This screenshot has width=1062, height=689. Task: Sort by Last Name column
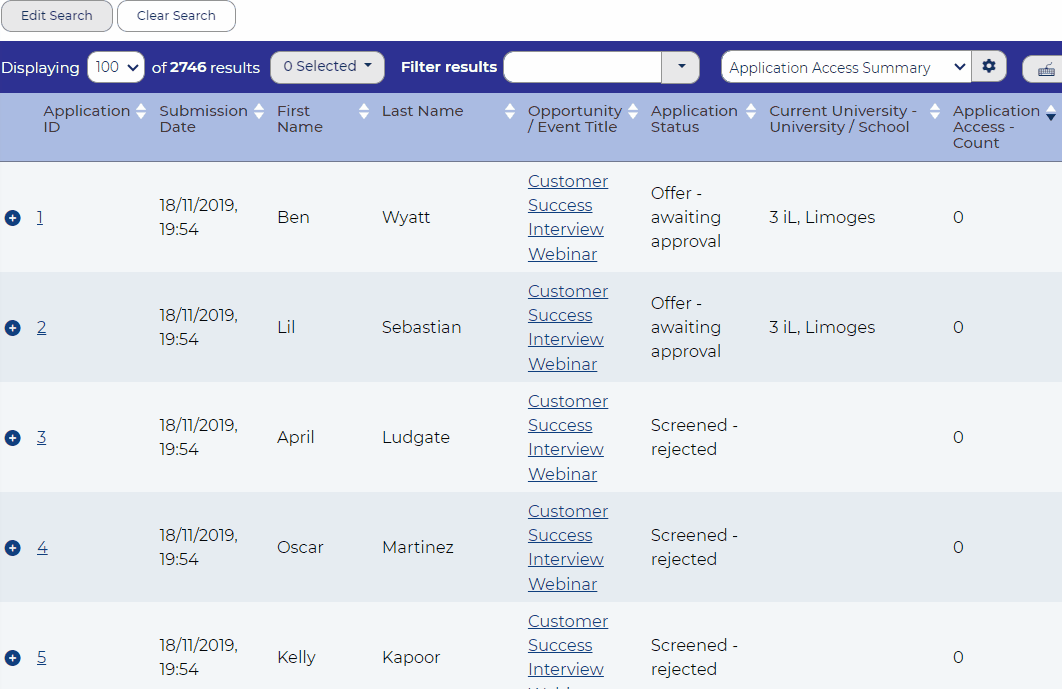pyautogui.click(x=510, y=111)
